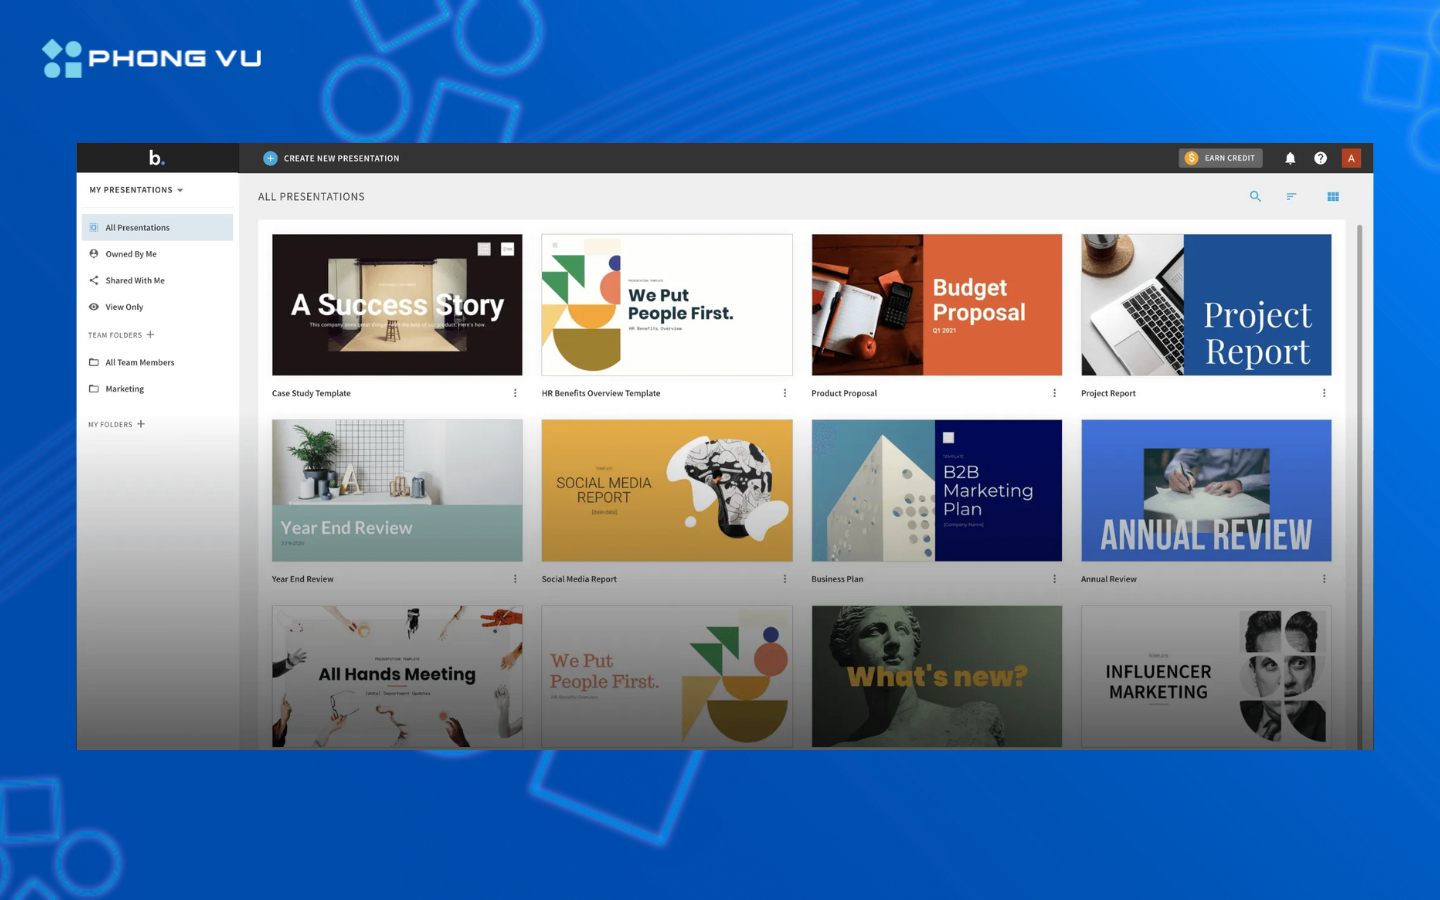Open the Marketing folder icon
The height and width of the screenshot is (900, 1440).
[x=94, y=388]
